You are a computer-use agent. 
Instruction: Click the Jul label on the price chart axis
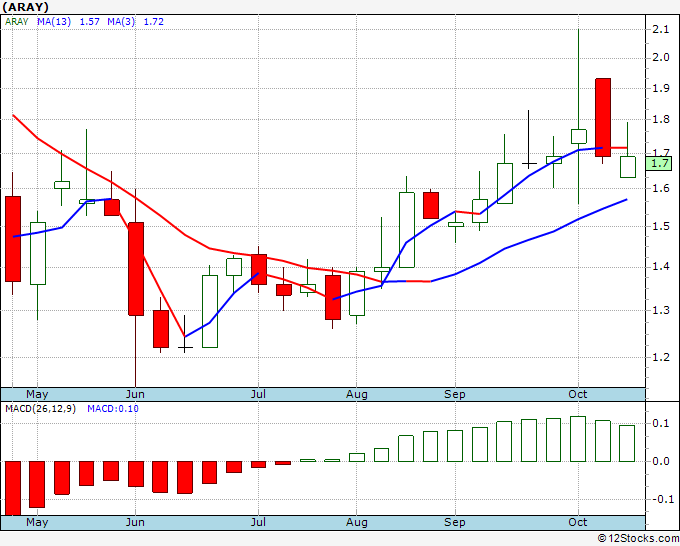point(258,395)
